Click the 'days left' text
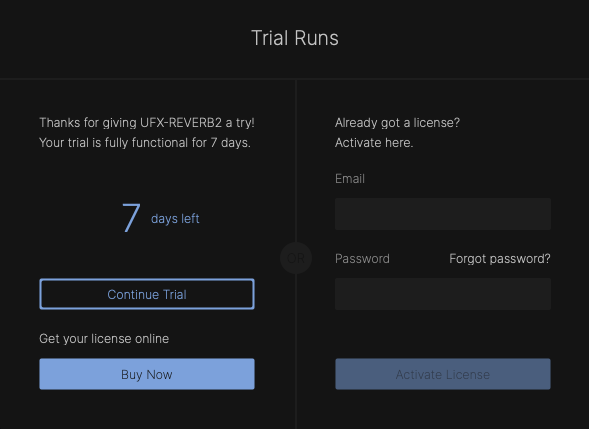 click(175, 219)
